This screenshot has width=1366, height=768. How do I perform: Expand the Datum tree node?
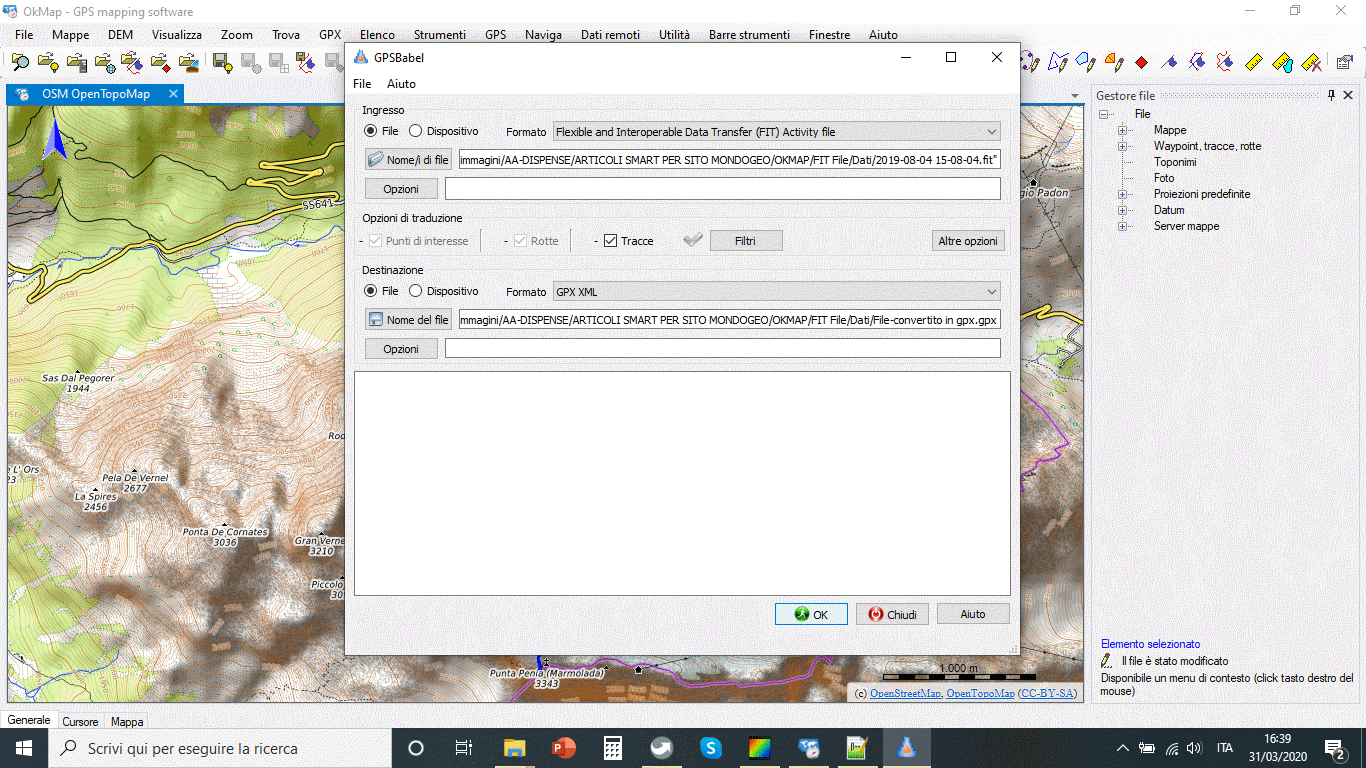click(1122, 210)
